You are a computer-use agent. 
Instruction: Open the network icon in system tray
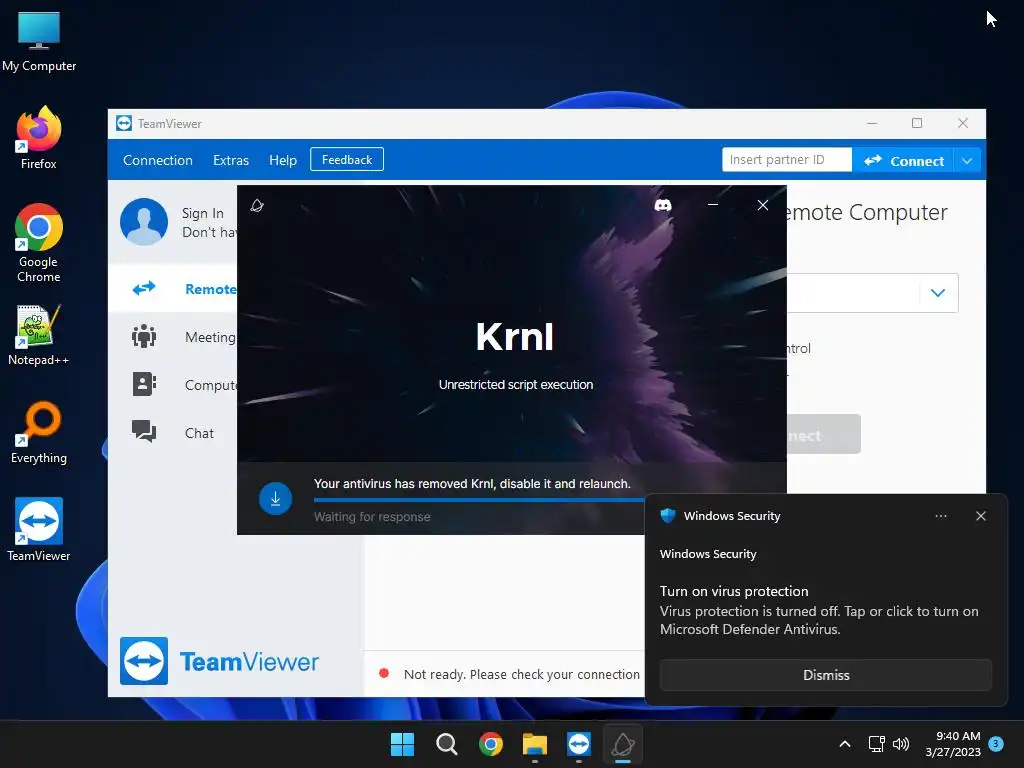[876, 744]
